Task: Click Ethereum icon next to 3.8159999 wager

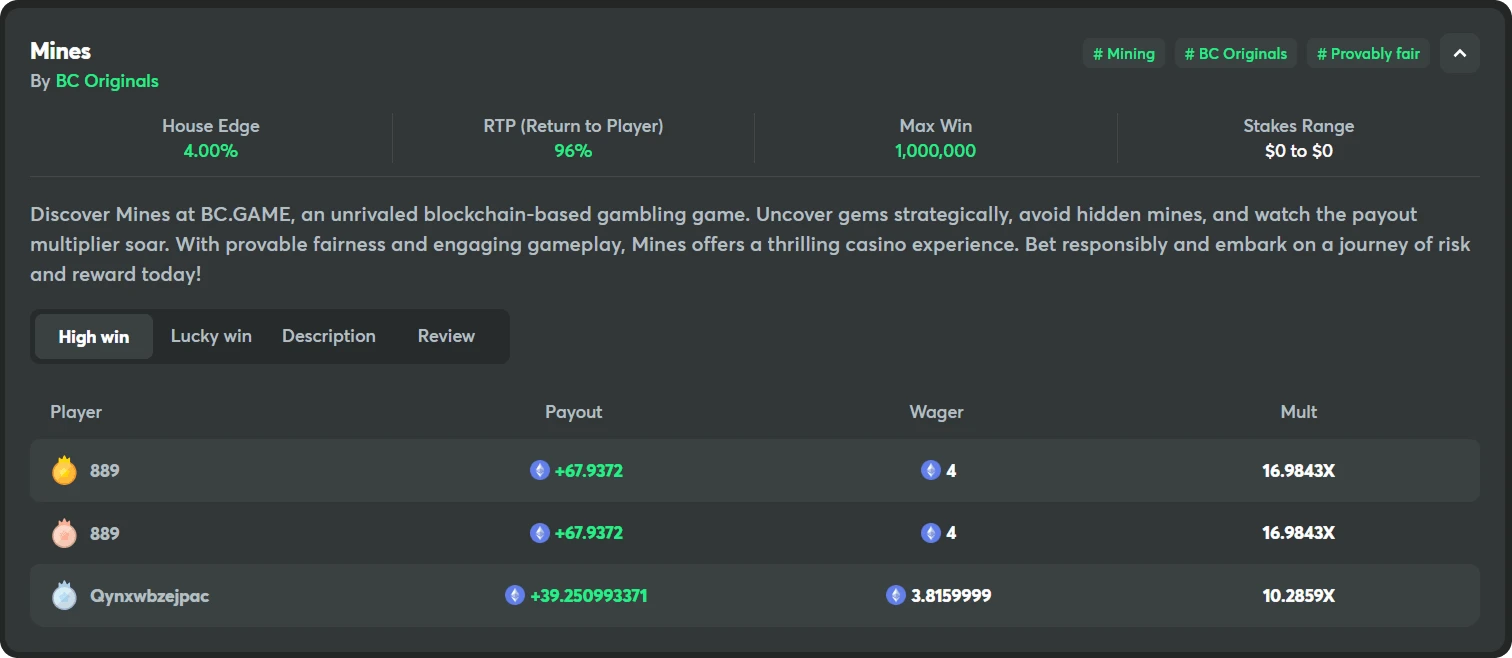Action: click(896, 596)
